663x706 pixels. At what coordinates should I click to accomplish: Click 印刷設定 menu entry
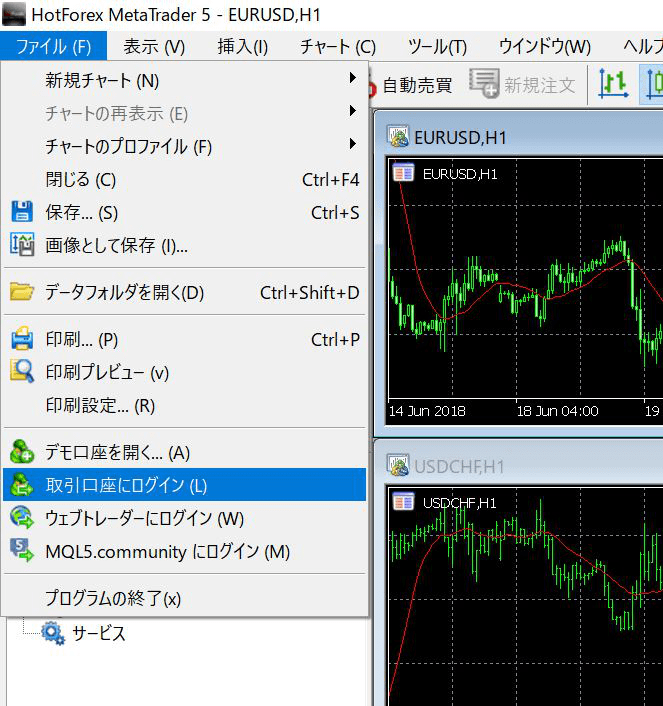pyautogui.click(x=100, y=406)
